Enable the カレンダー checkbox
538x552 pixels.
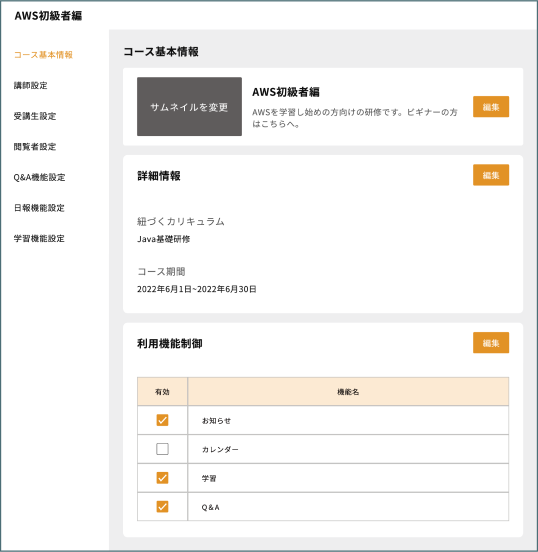(x=162, y=449)
